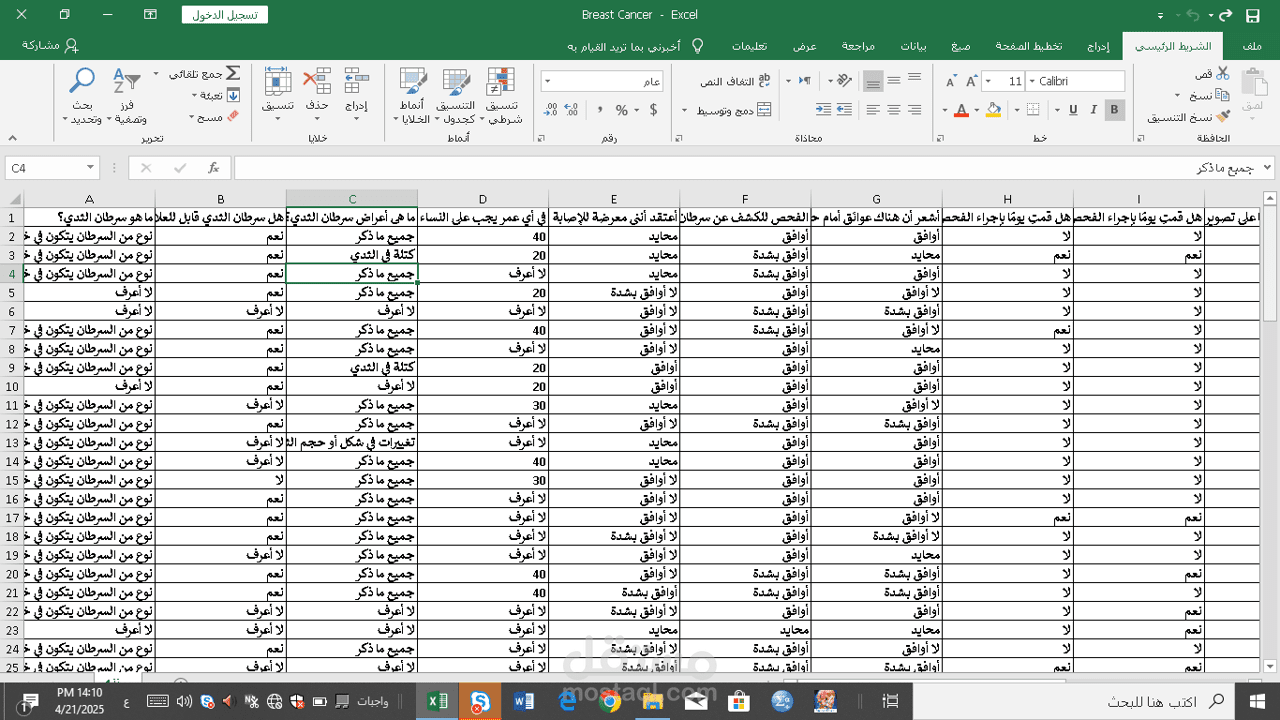Open the Formulas (صيغ) tab

click(961, 46)
